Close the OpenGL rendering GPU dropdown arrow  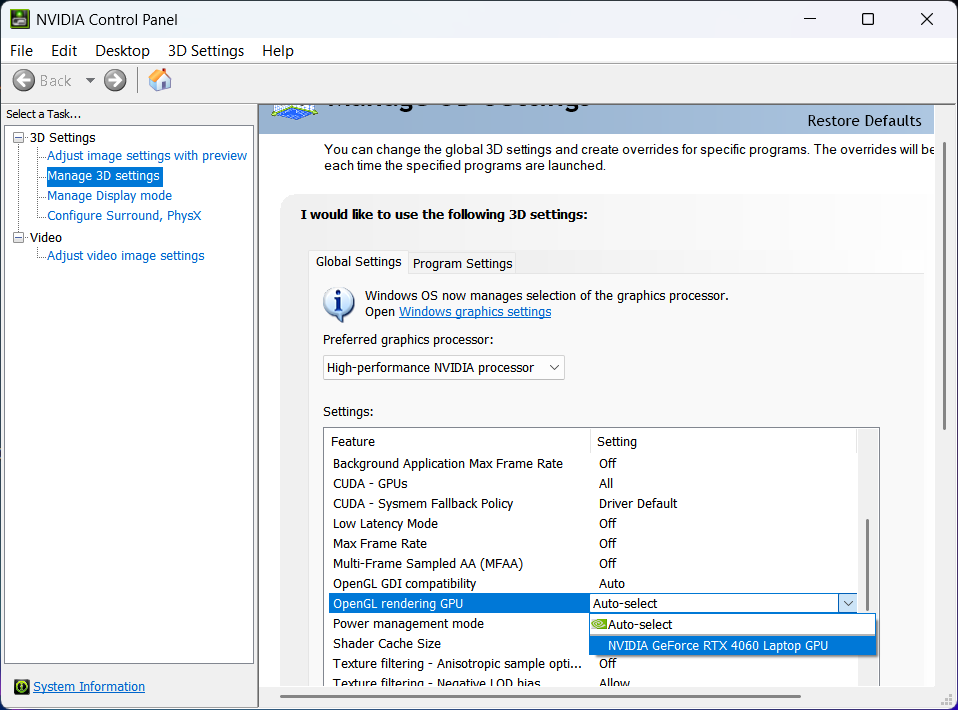848,603
